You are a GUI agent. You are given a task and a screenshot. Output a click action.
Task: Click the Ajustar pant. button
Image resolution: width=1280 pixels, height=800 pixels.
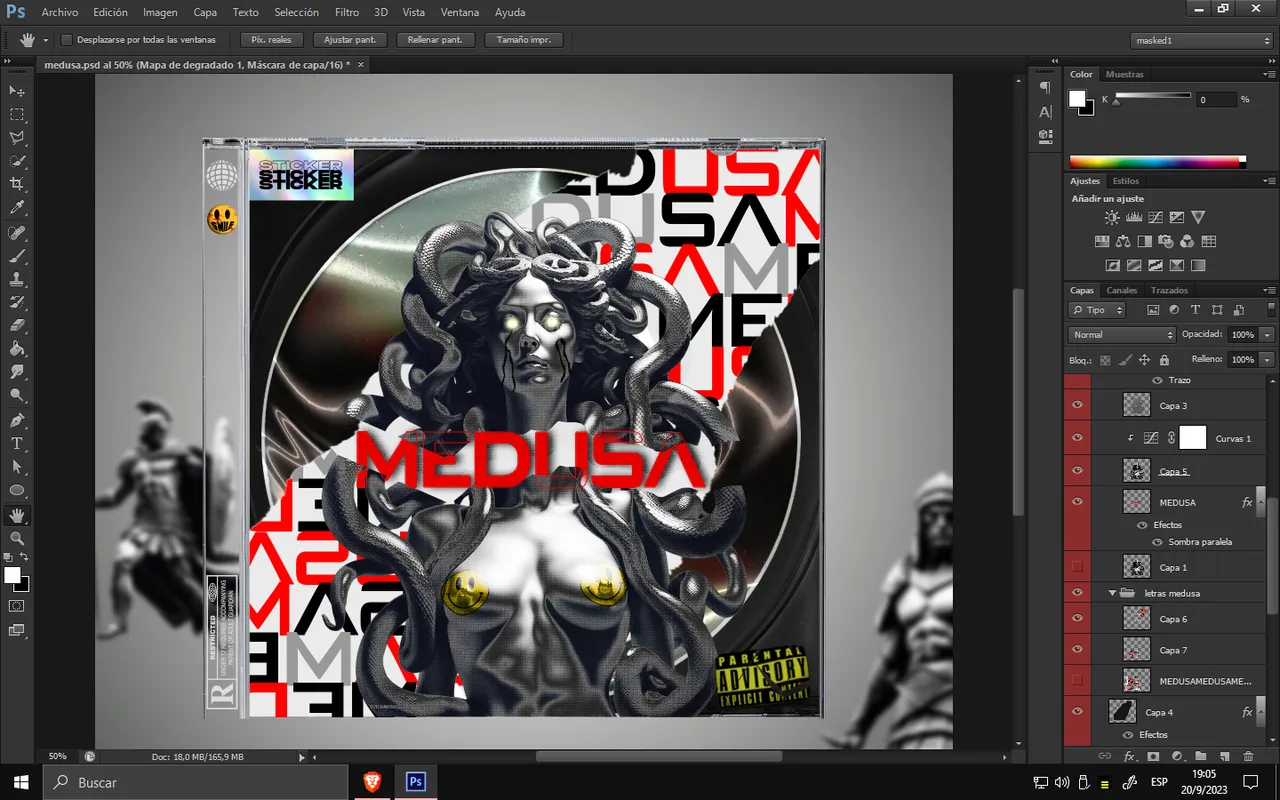[x=350, y=40]
